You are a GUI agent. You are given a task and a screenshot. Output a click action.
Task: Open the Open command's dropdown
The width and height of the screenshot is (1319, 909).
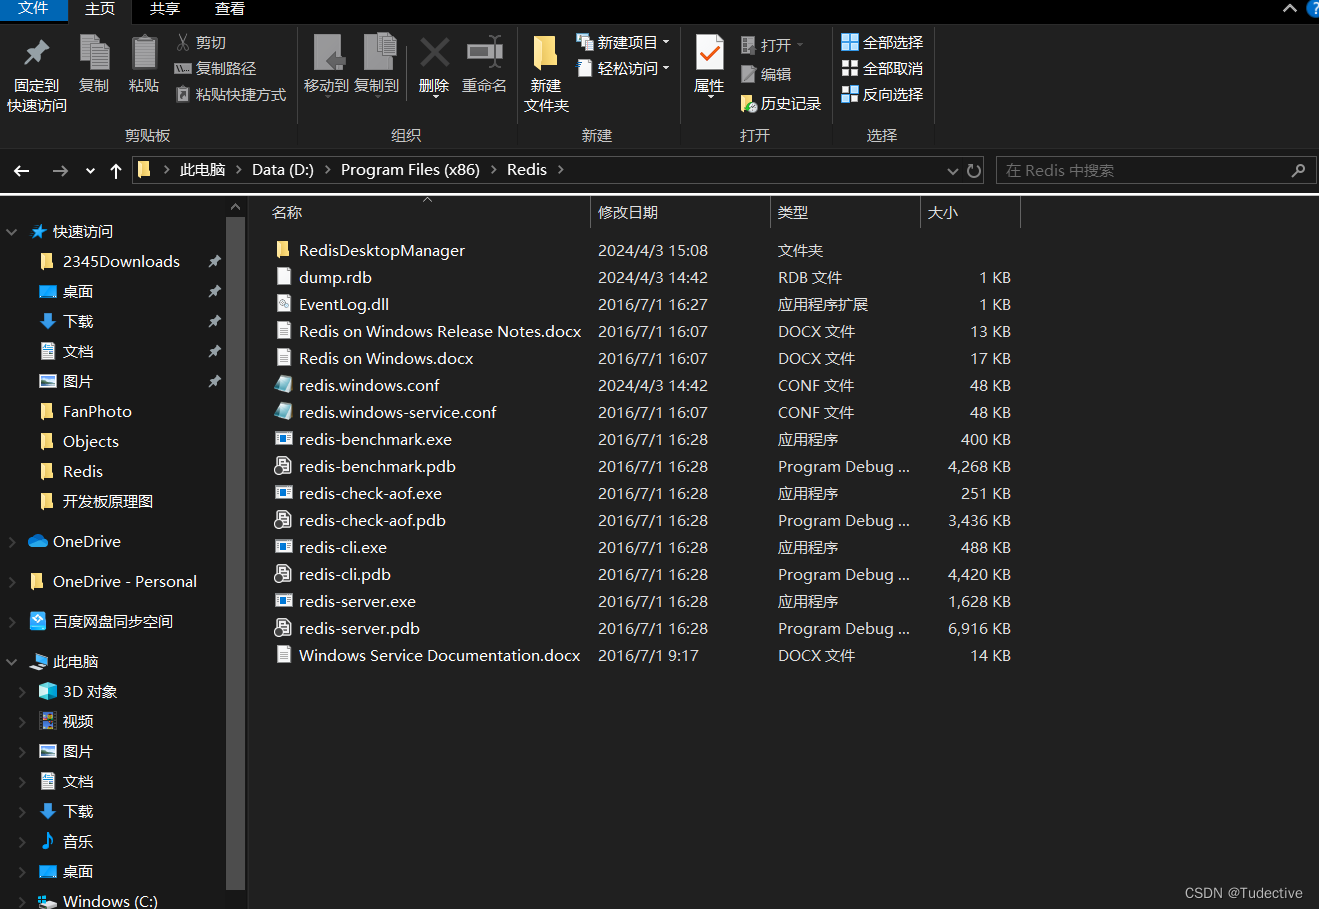800,45
